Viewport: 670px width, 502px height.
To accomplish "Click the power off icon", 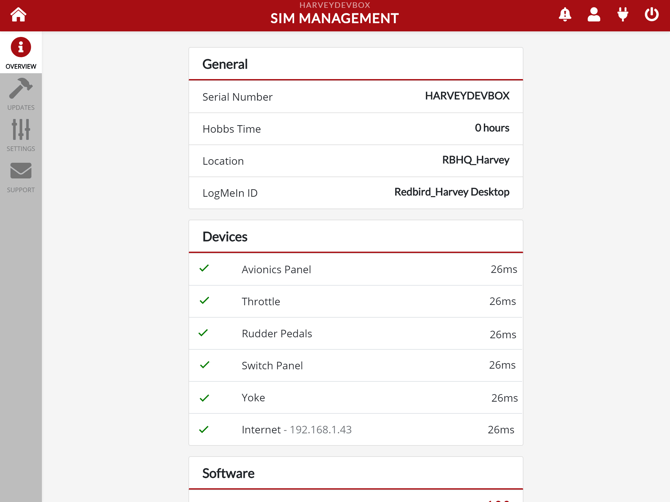I will point(651,15).
